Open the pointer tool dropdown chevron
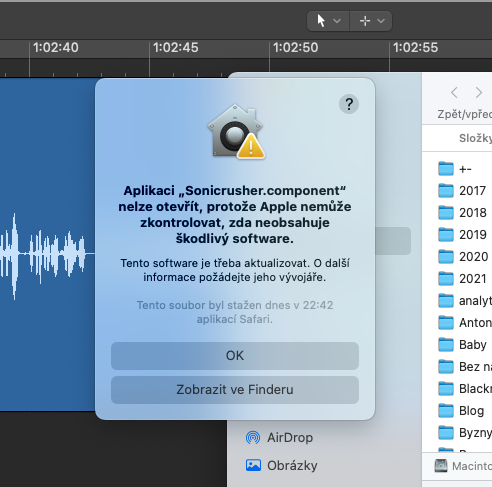492x487 pixels. (x=337, y=21)
